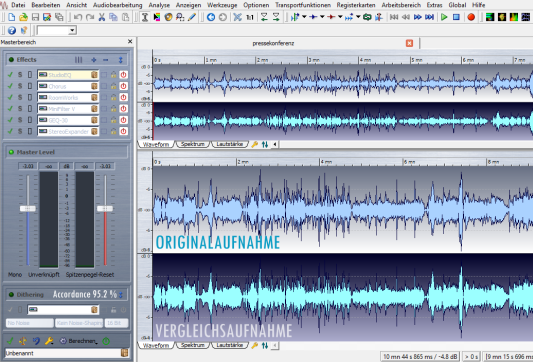Select the time selection cursor tool

(x=145, y=17)
